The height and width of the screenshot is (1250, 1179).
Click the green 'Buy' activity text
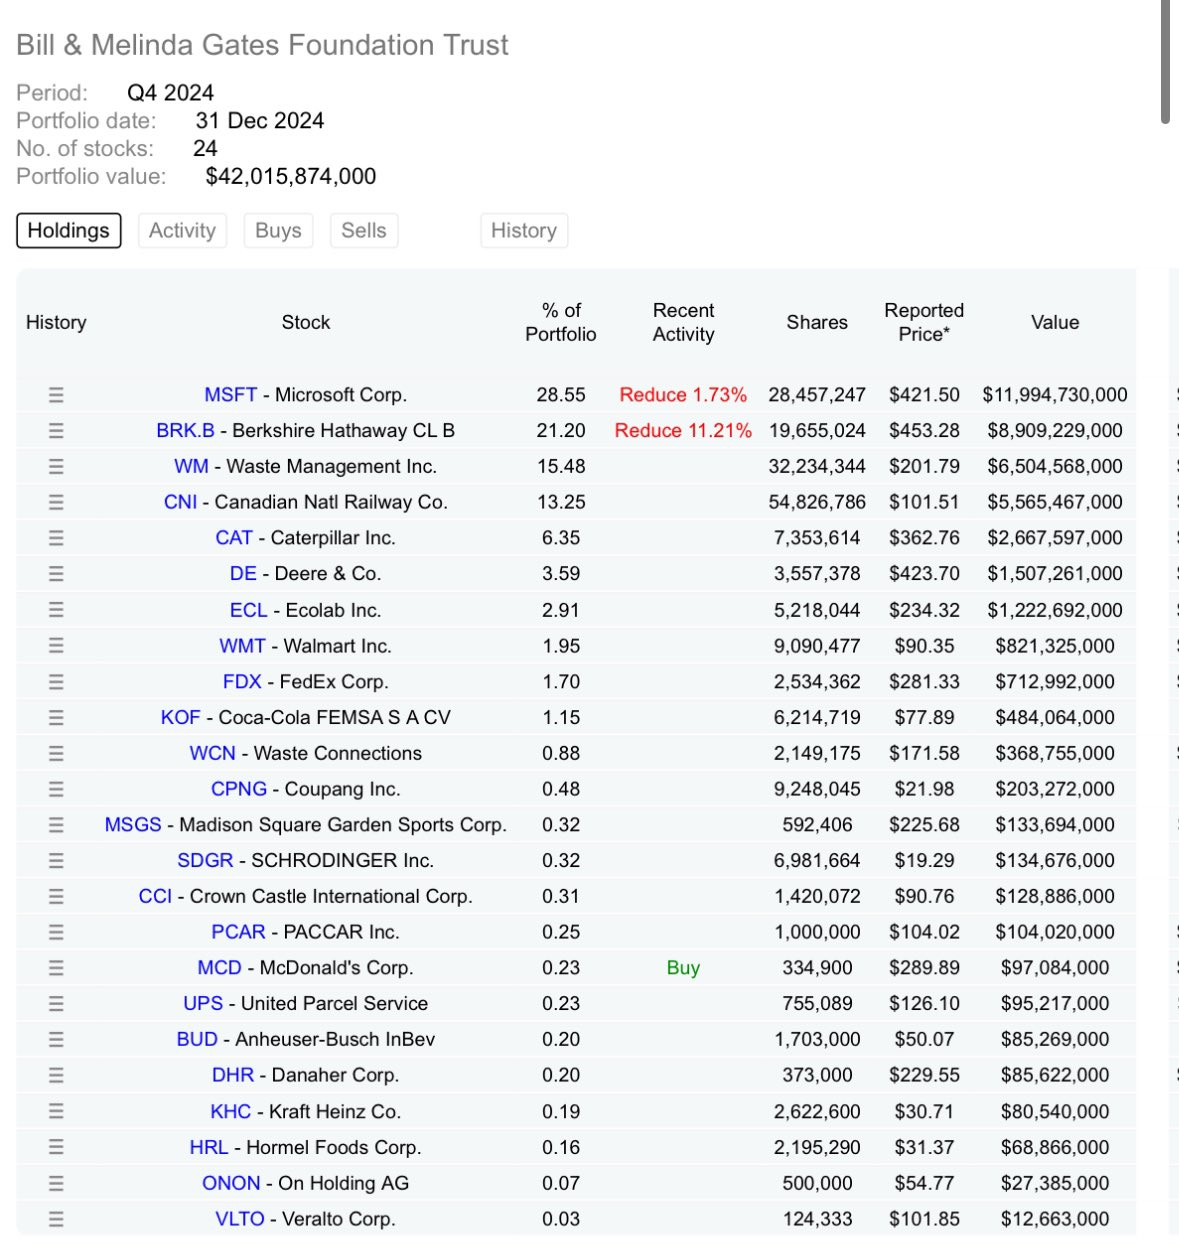coord(683,968)
